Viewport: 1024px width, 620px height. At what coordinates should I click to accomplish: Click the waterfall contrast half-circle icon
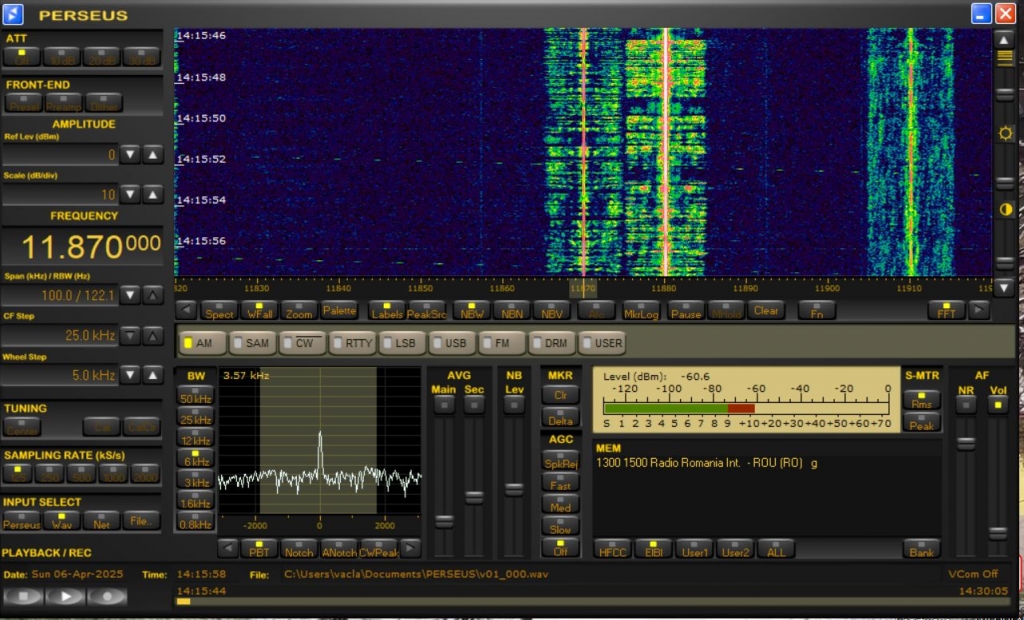pos(1005,210)
